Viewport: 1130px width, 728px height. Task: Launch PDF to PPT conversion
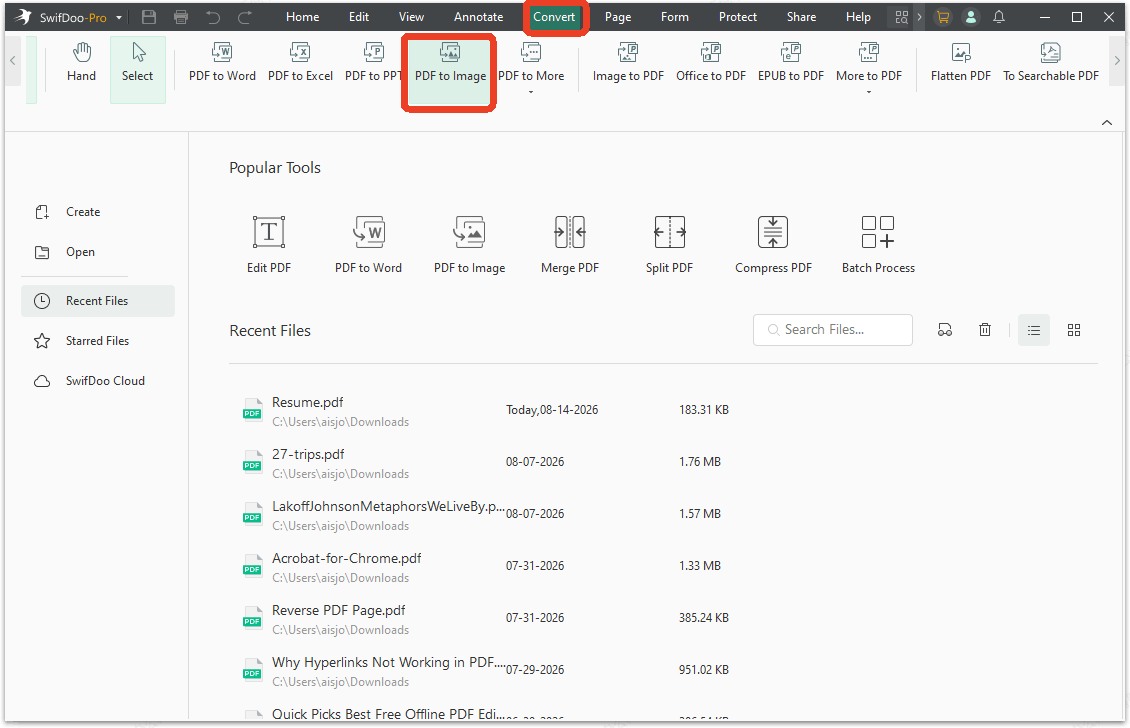(x=373, y=63)
